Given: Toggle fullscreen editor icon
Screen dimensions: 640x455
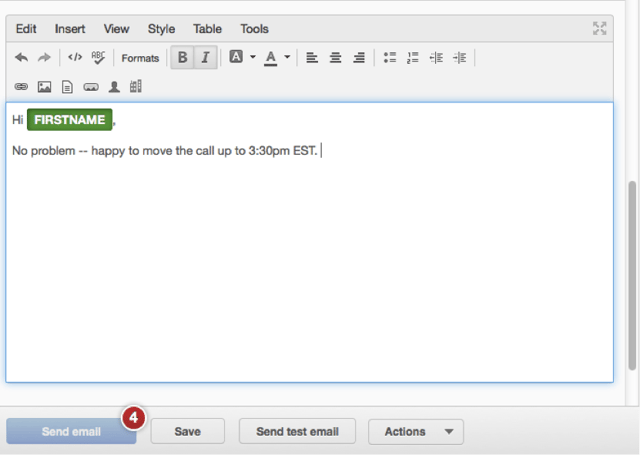Looking at the screenshot, I should (600, 29).
